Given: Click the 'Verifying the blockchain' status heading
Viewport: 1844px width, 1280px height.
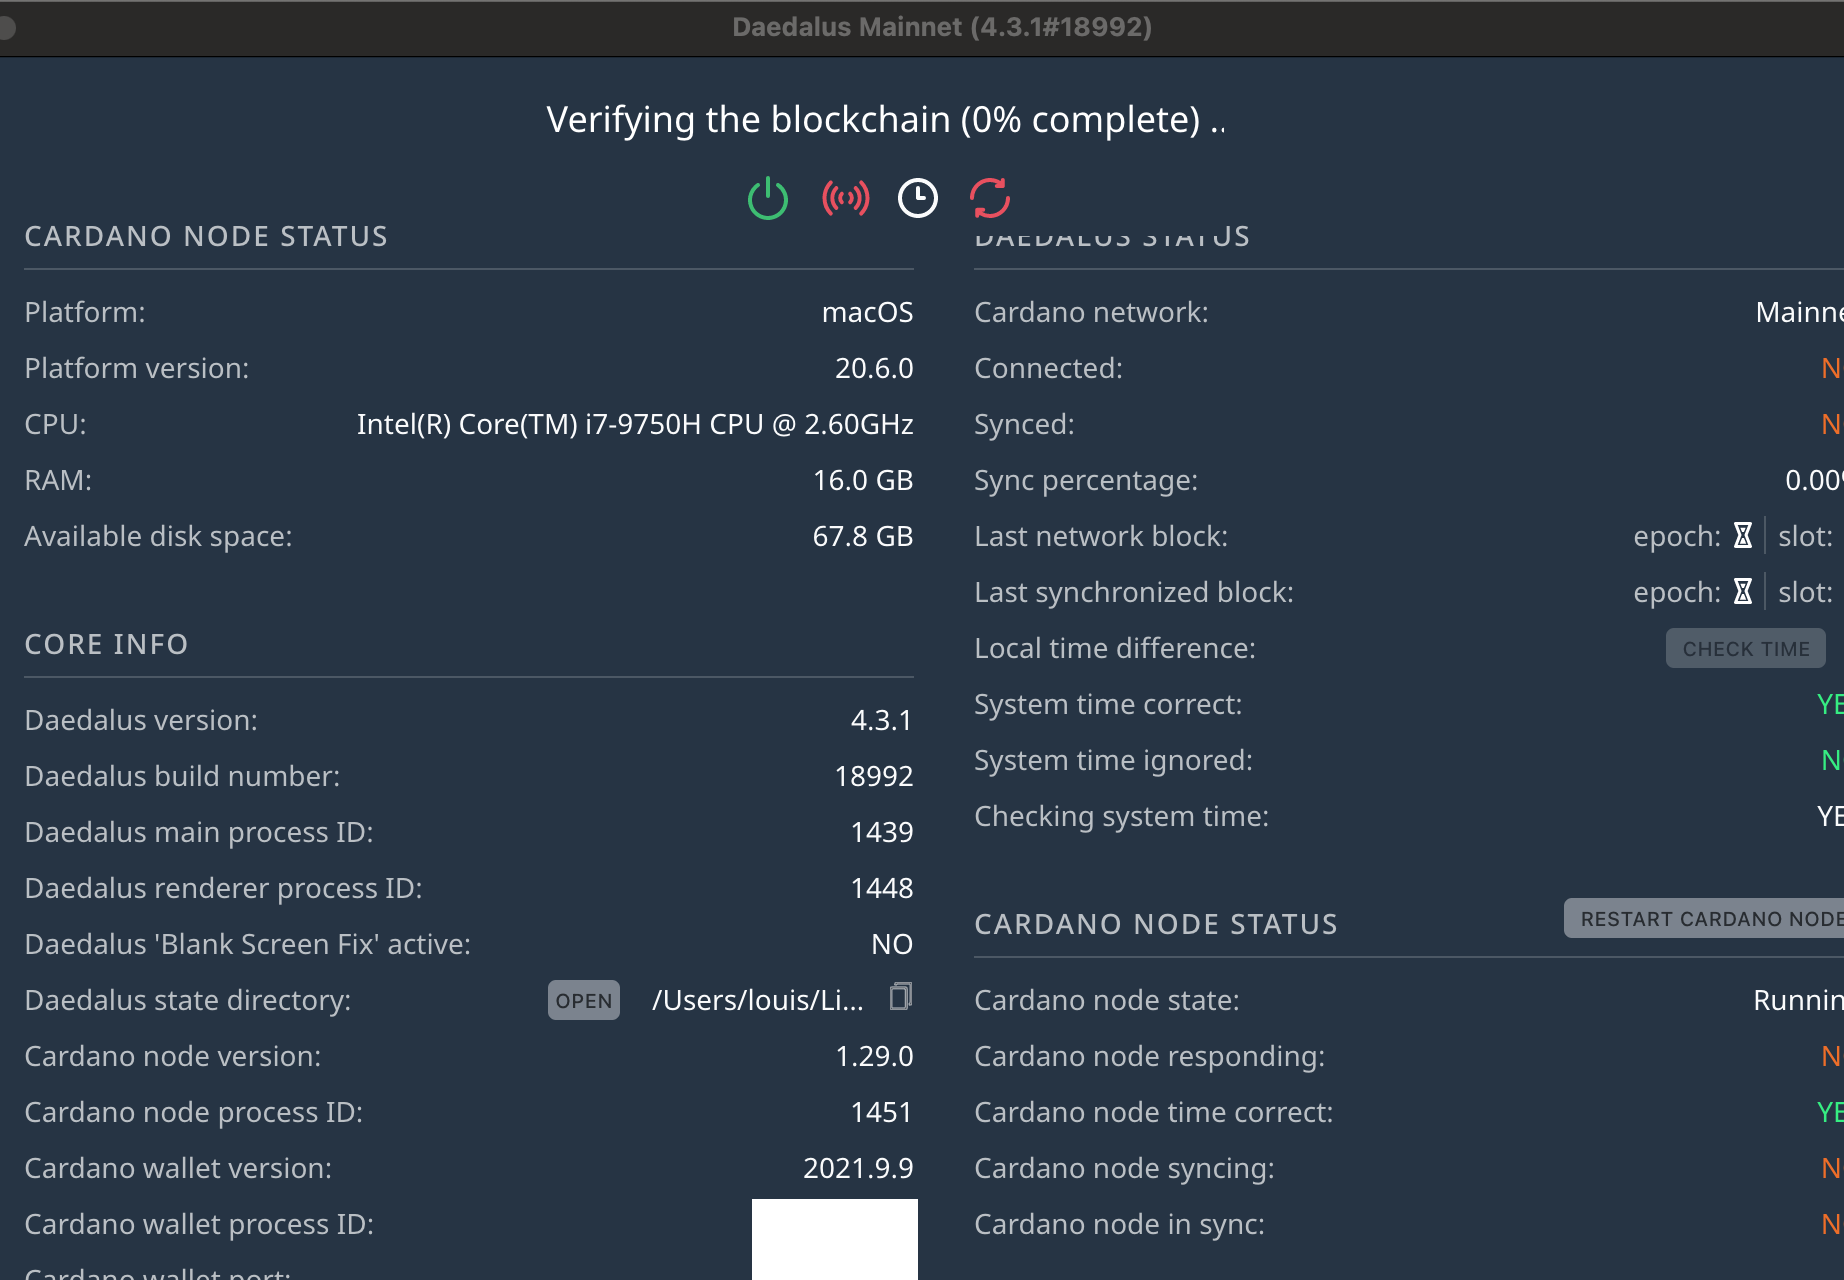Looking at the screenshot, I should (886, 120).
